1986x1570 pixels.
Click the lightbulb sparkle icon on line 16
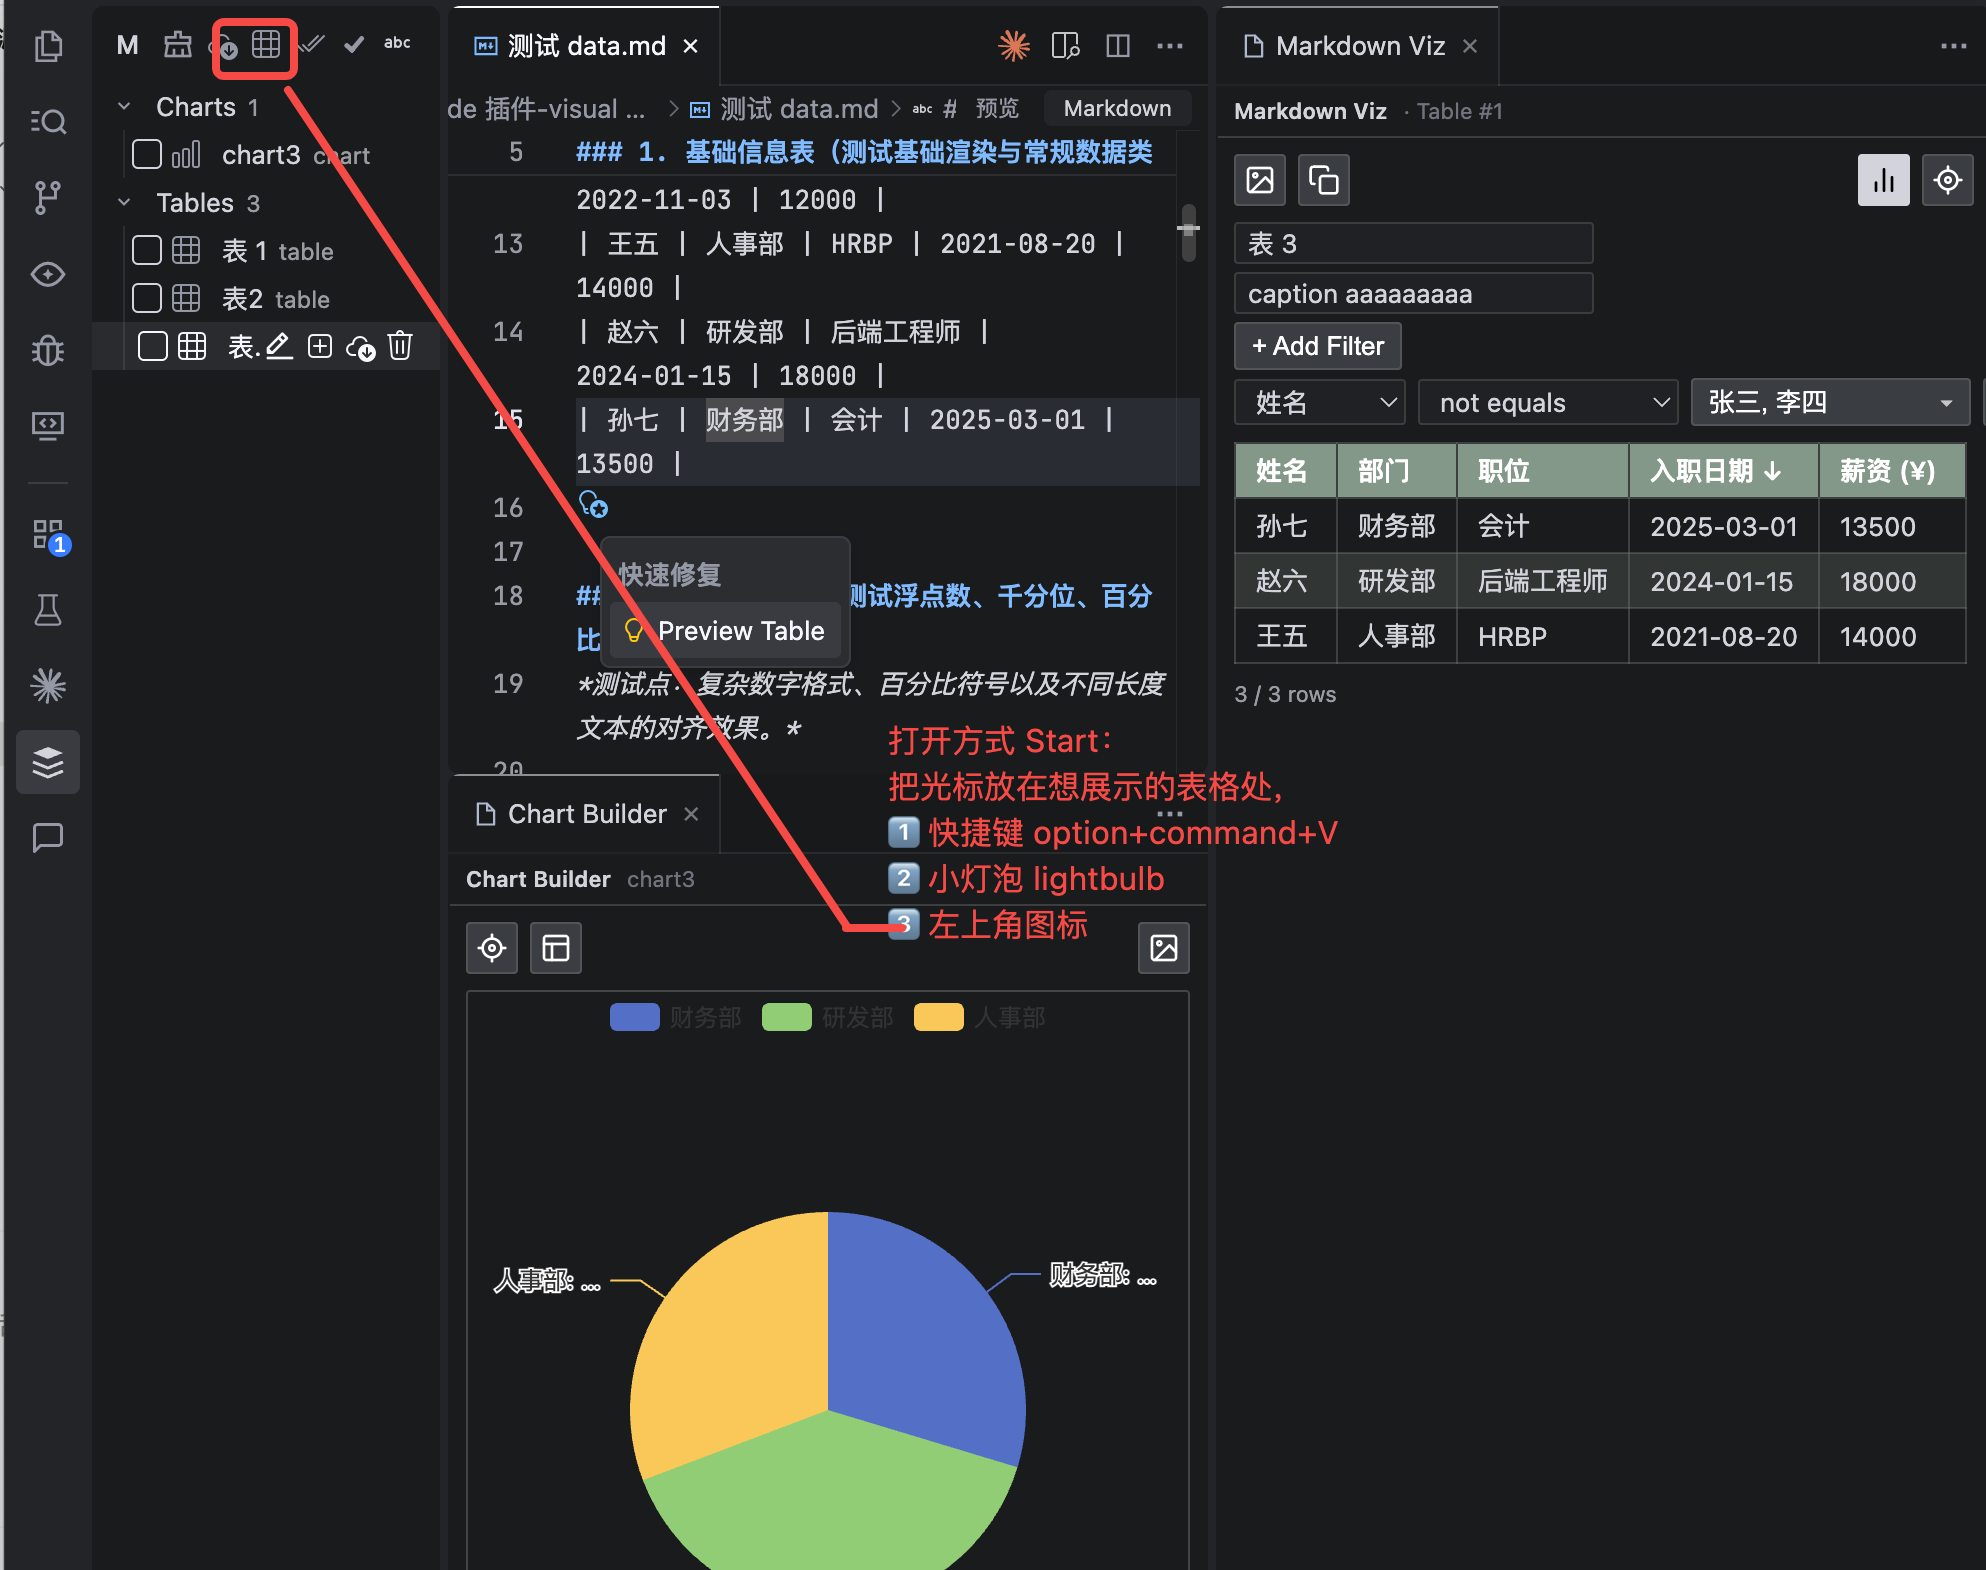tap(593, 504)
